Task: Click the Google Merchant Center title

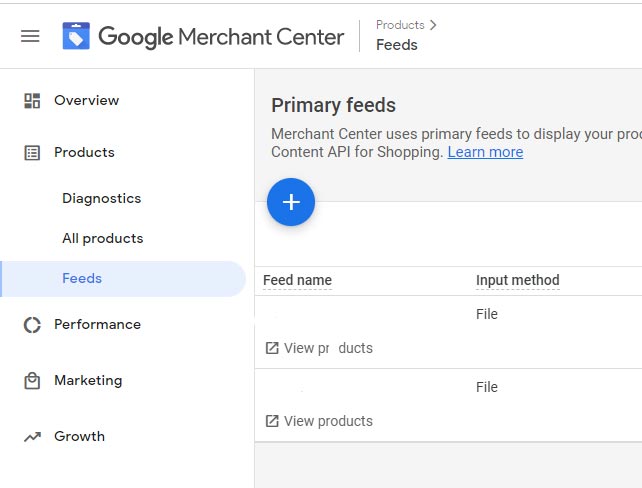Action: tap(221, 37)
